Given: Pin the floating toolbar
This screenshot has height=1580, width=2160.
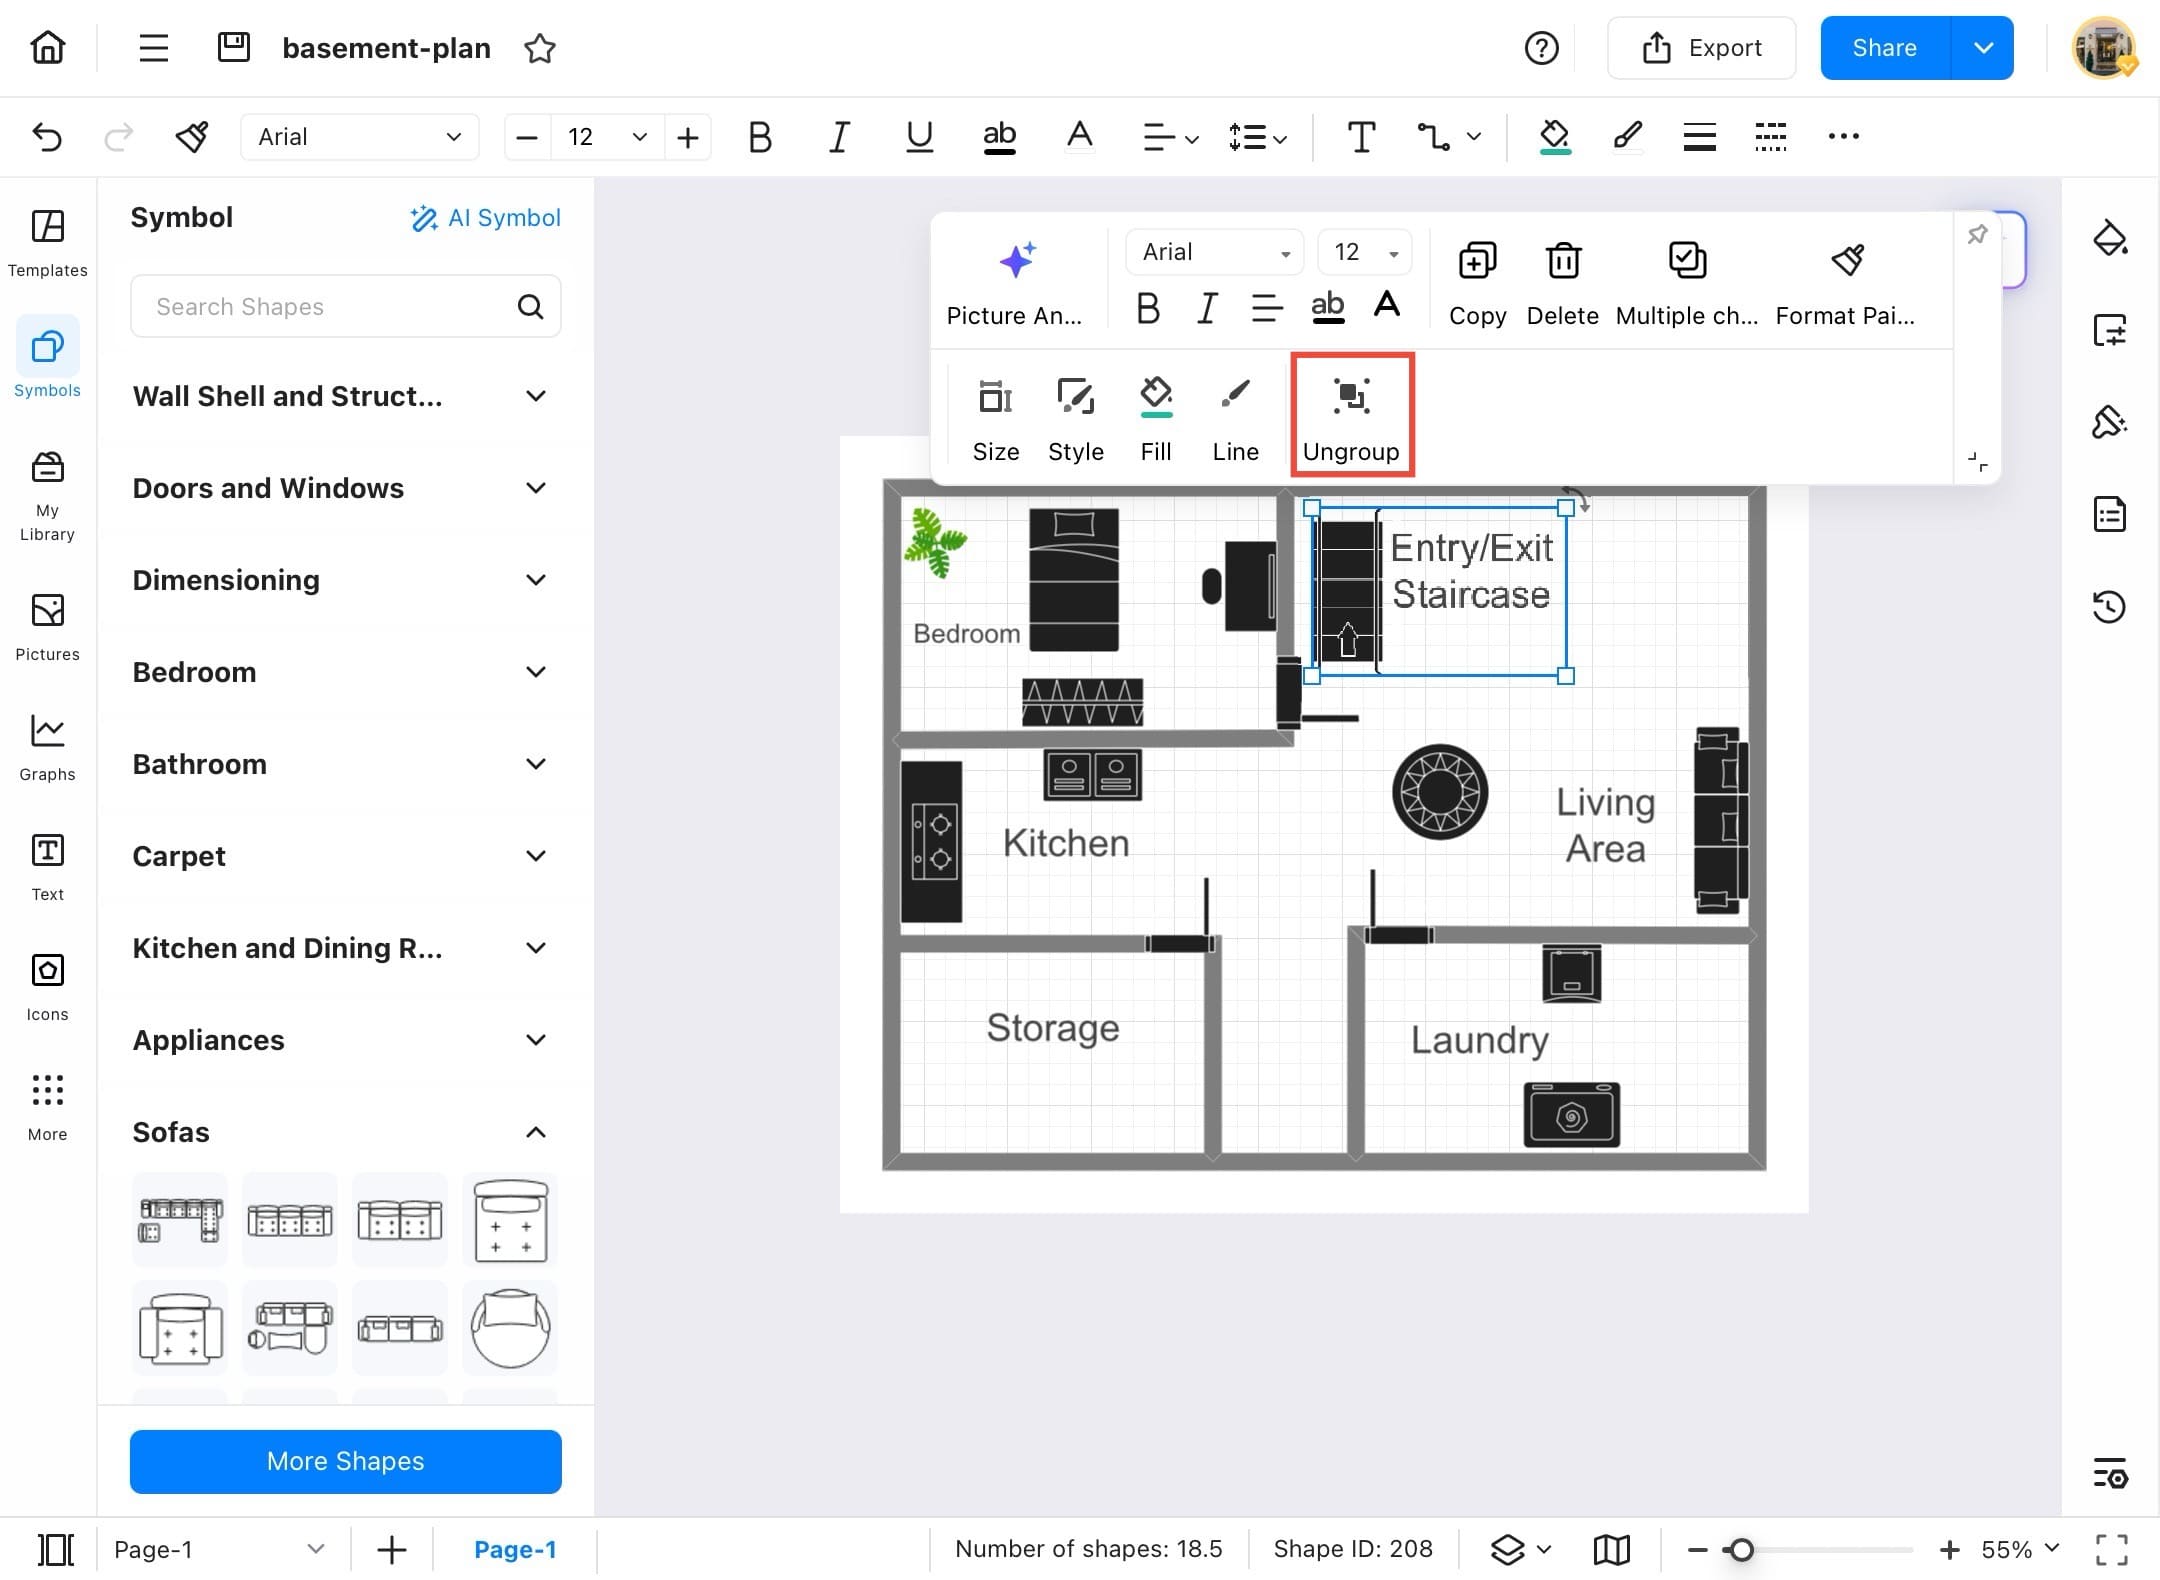Looking at the screenshot, I should click(1977, 235).
